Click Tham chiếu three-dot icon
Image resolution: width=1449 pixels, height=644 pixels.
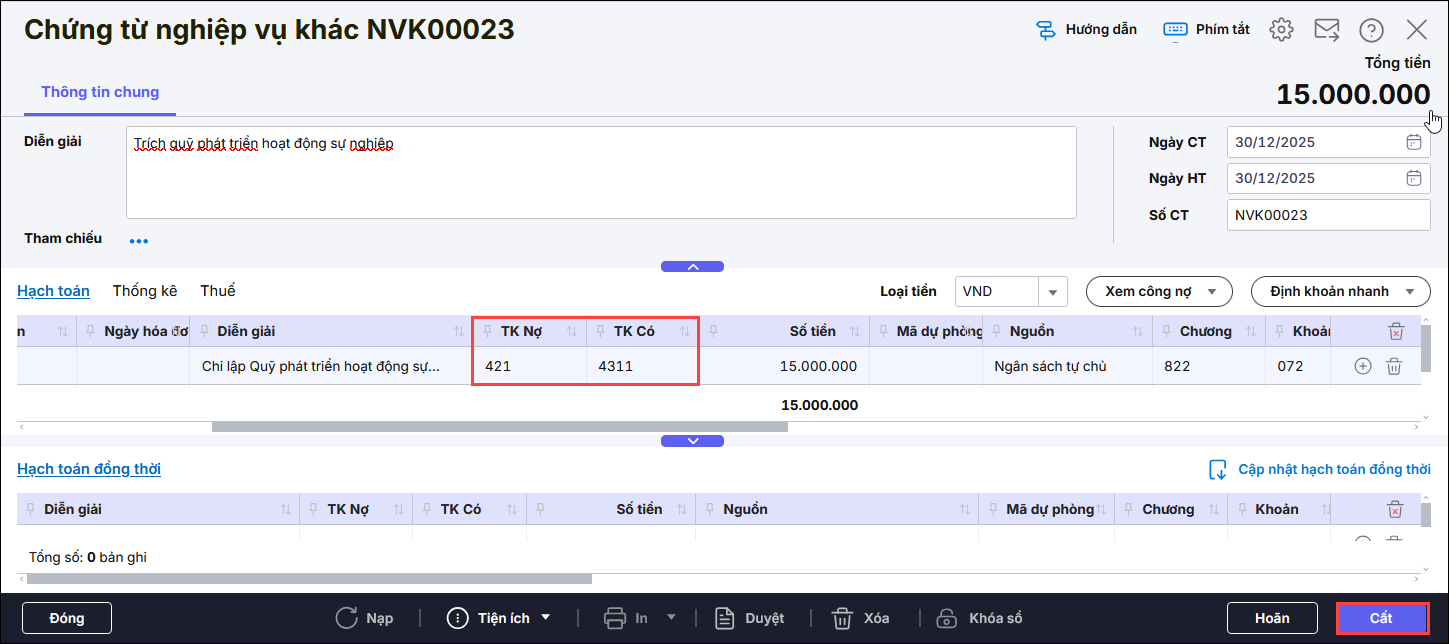pos(139,241)
